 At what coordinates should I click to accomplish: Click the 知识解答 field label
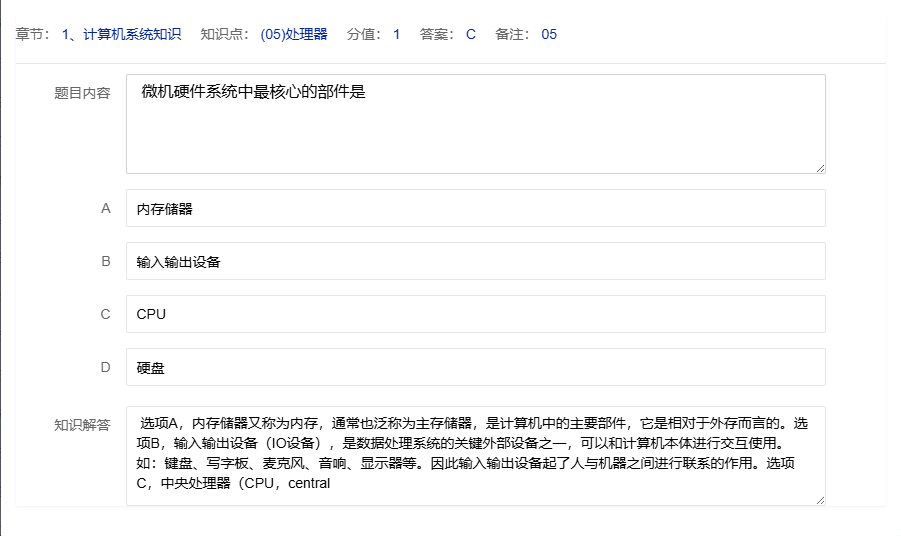(x=82, y=424)
